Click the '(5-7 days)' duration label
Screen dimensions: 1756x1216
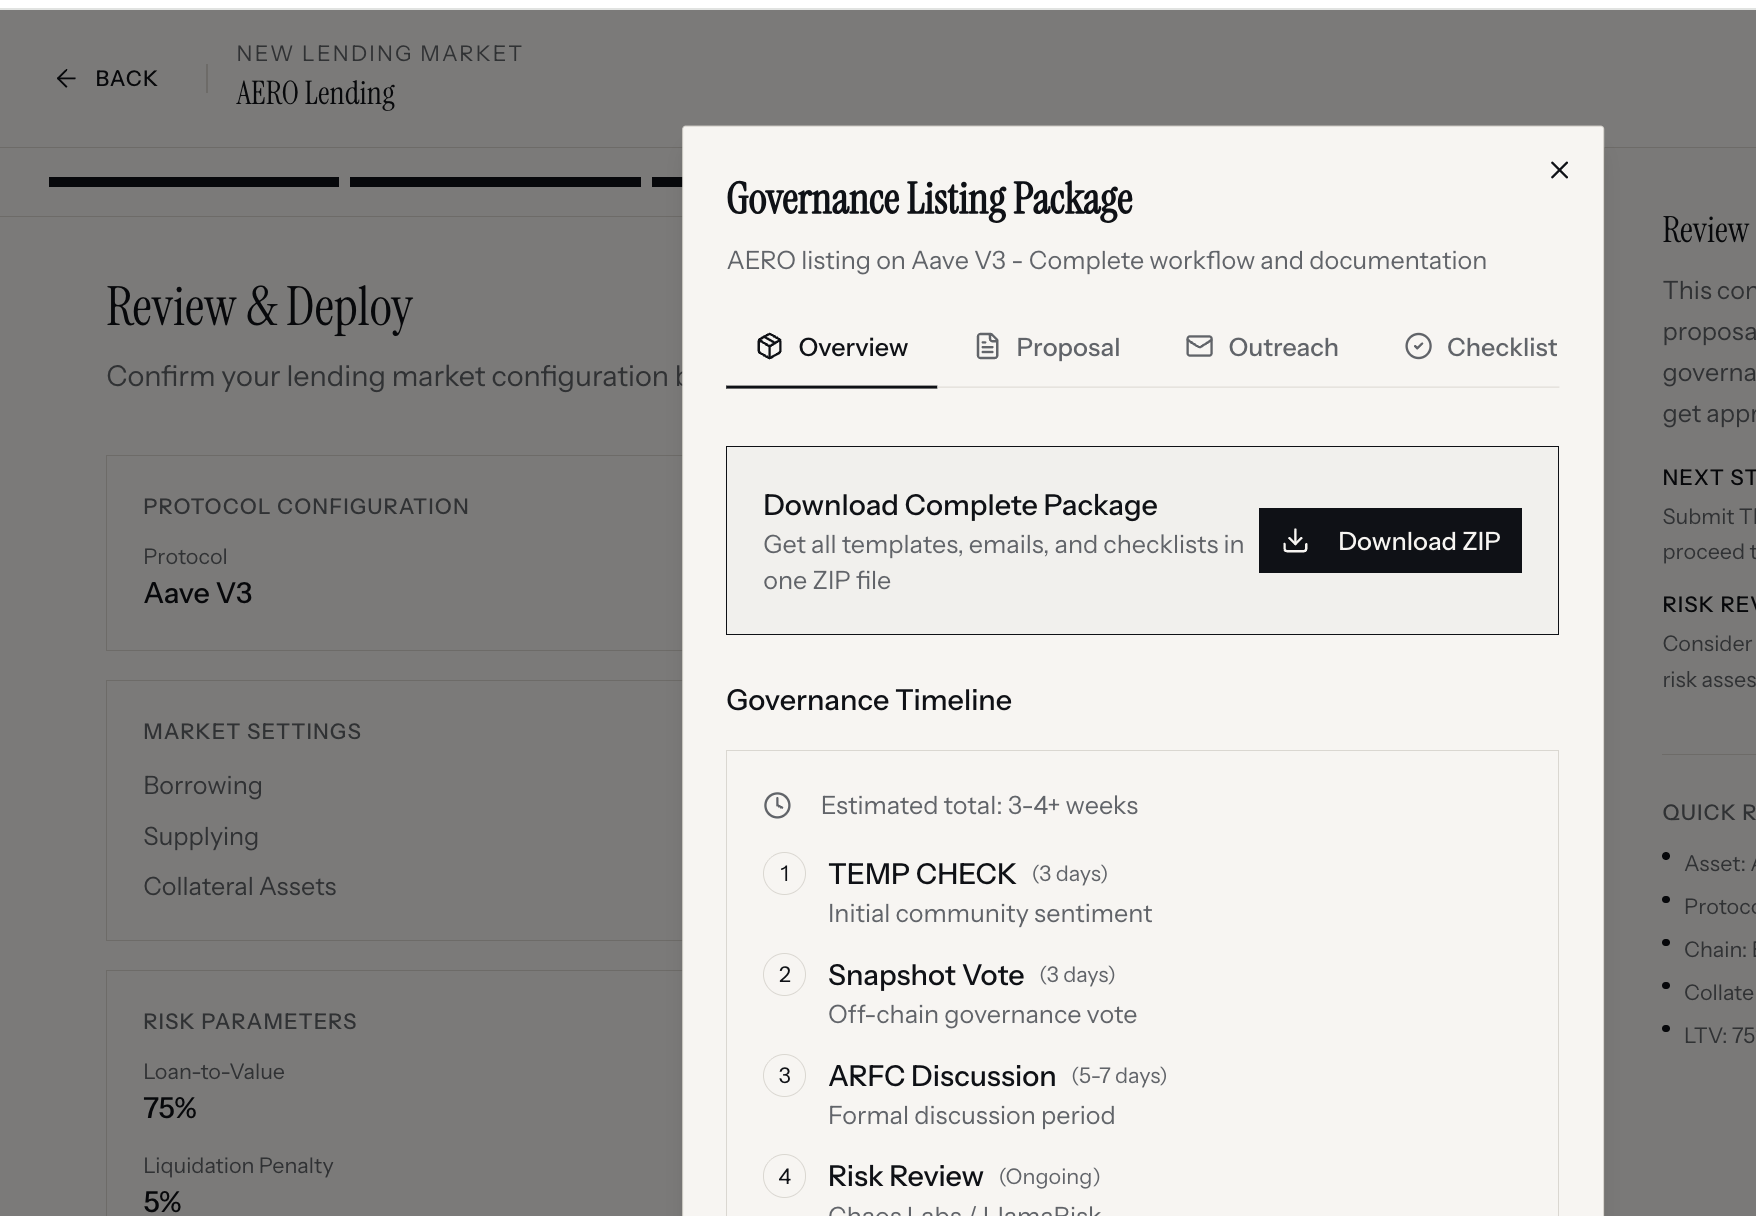tap(1119, 1076)
